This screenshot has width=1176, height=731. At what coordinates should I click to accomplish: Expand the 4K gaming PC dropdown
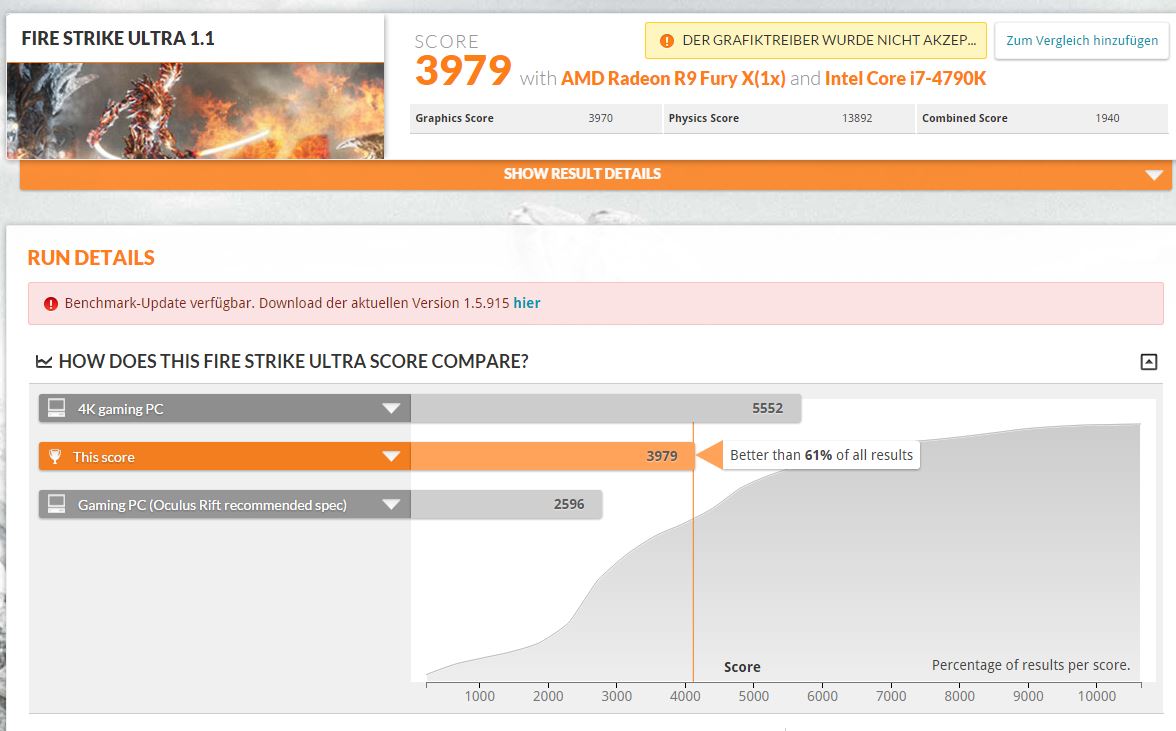[391, 409]
